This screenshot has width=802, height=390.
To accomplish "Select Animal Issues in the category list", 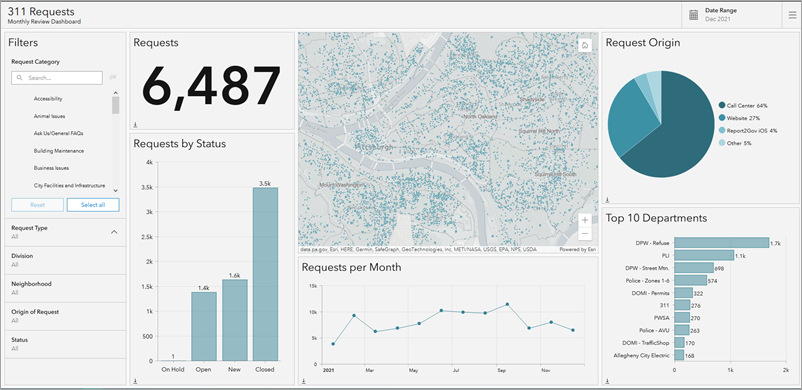I will point(50,116).
